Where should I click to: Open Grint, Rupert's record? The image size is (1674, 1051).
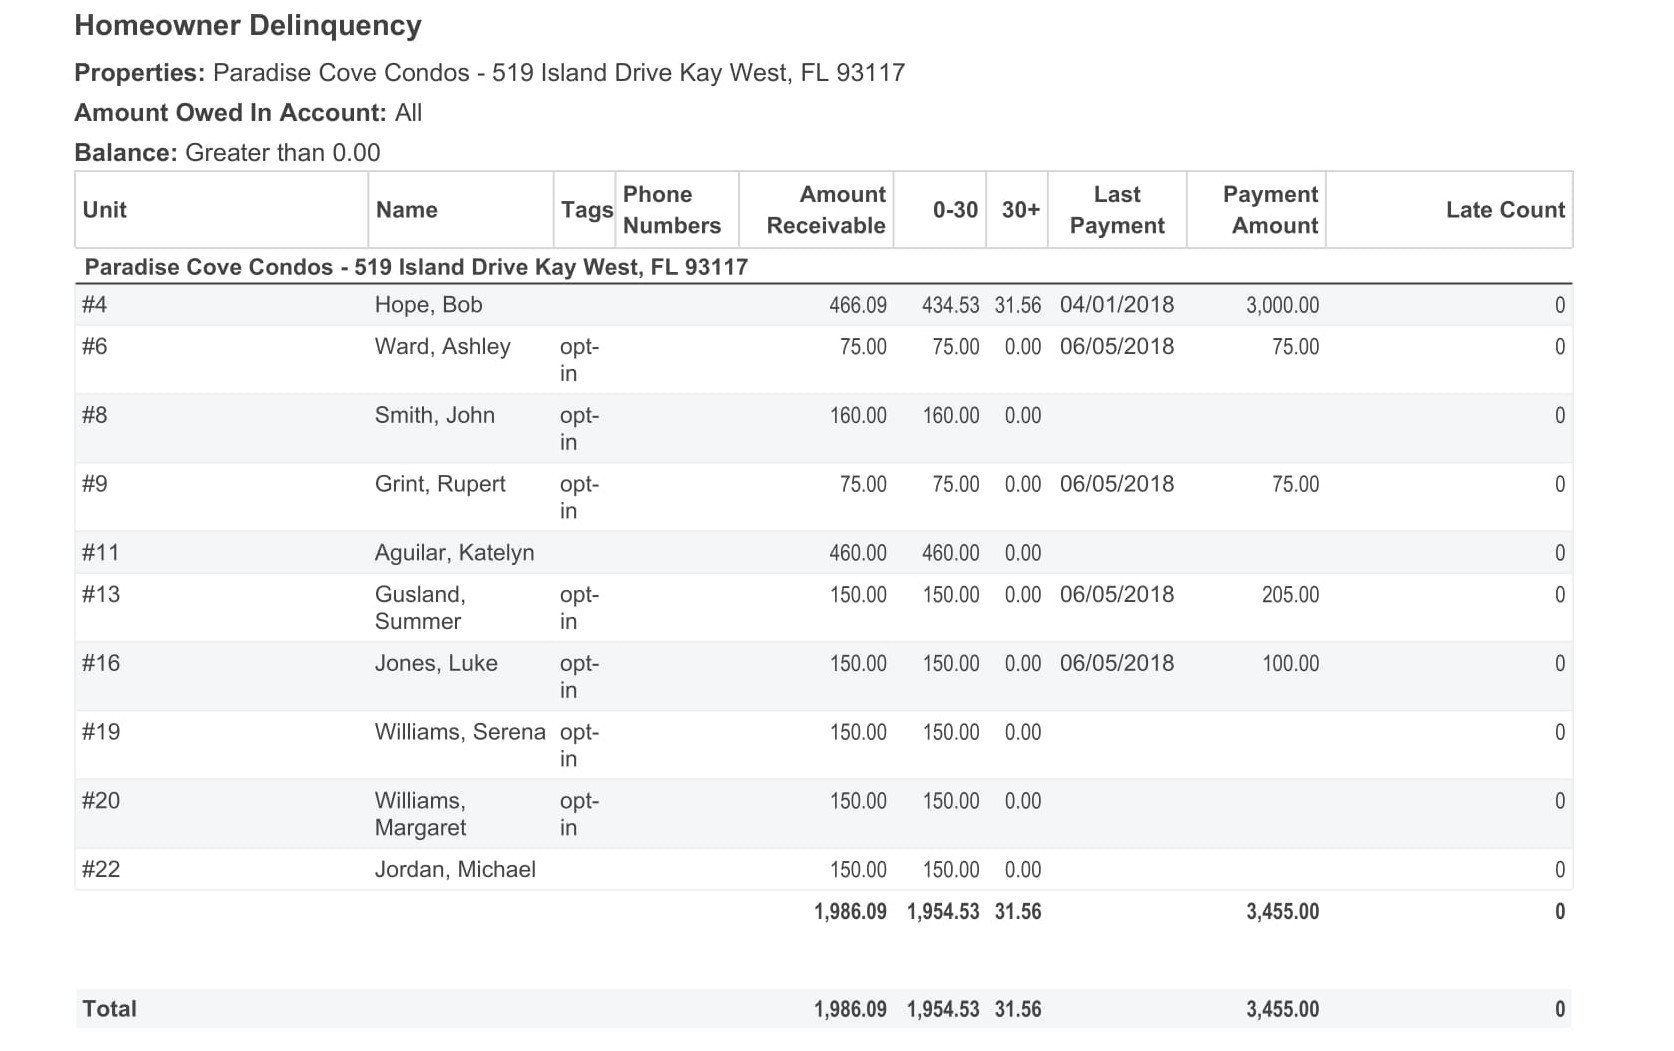tap(440, 485)
